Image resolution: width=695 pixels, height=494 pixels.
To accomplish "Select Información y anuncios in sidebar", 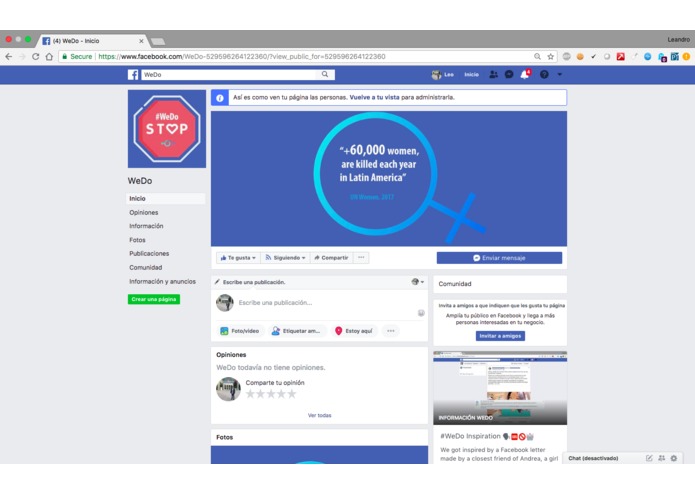I will pos(162,281).
